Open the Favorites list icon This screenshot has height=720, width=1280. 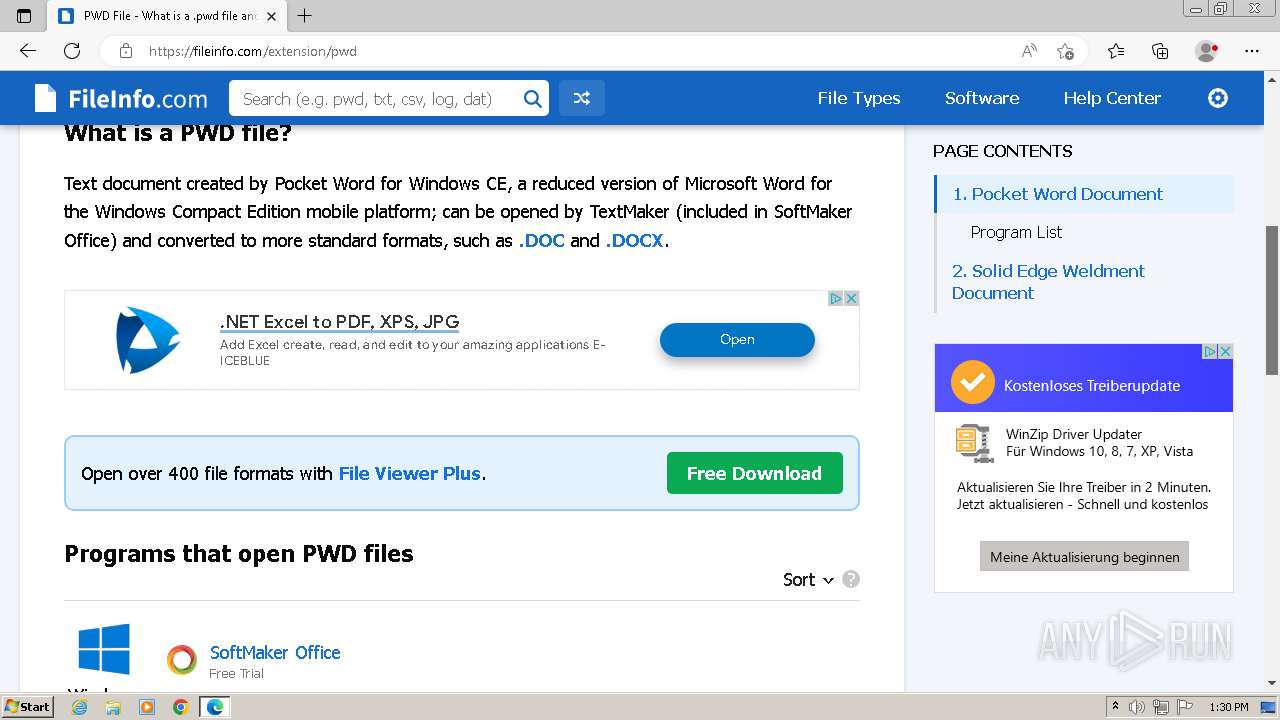pyautogui.click(x=1116, y=51)
